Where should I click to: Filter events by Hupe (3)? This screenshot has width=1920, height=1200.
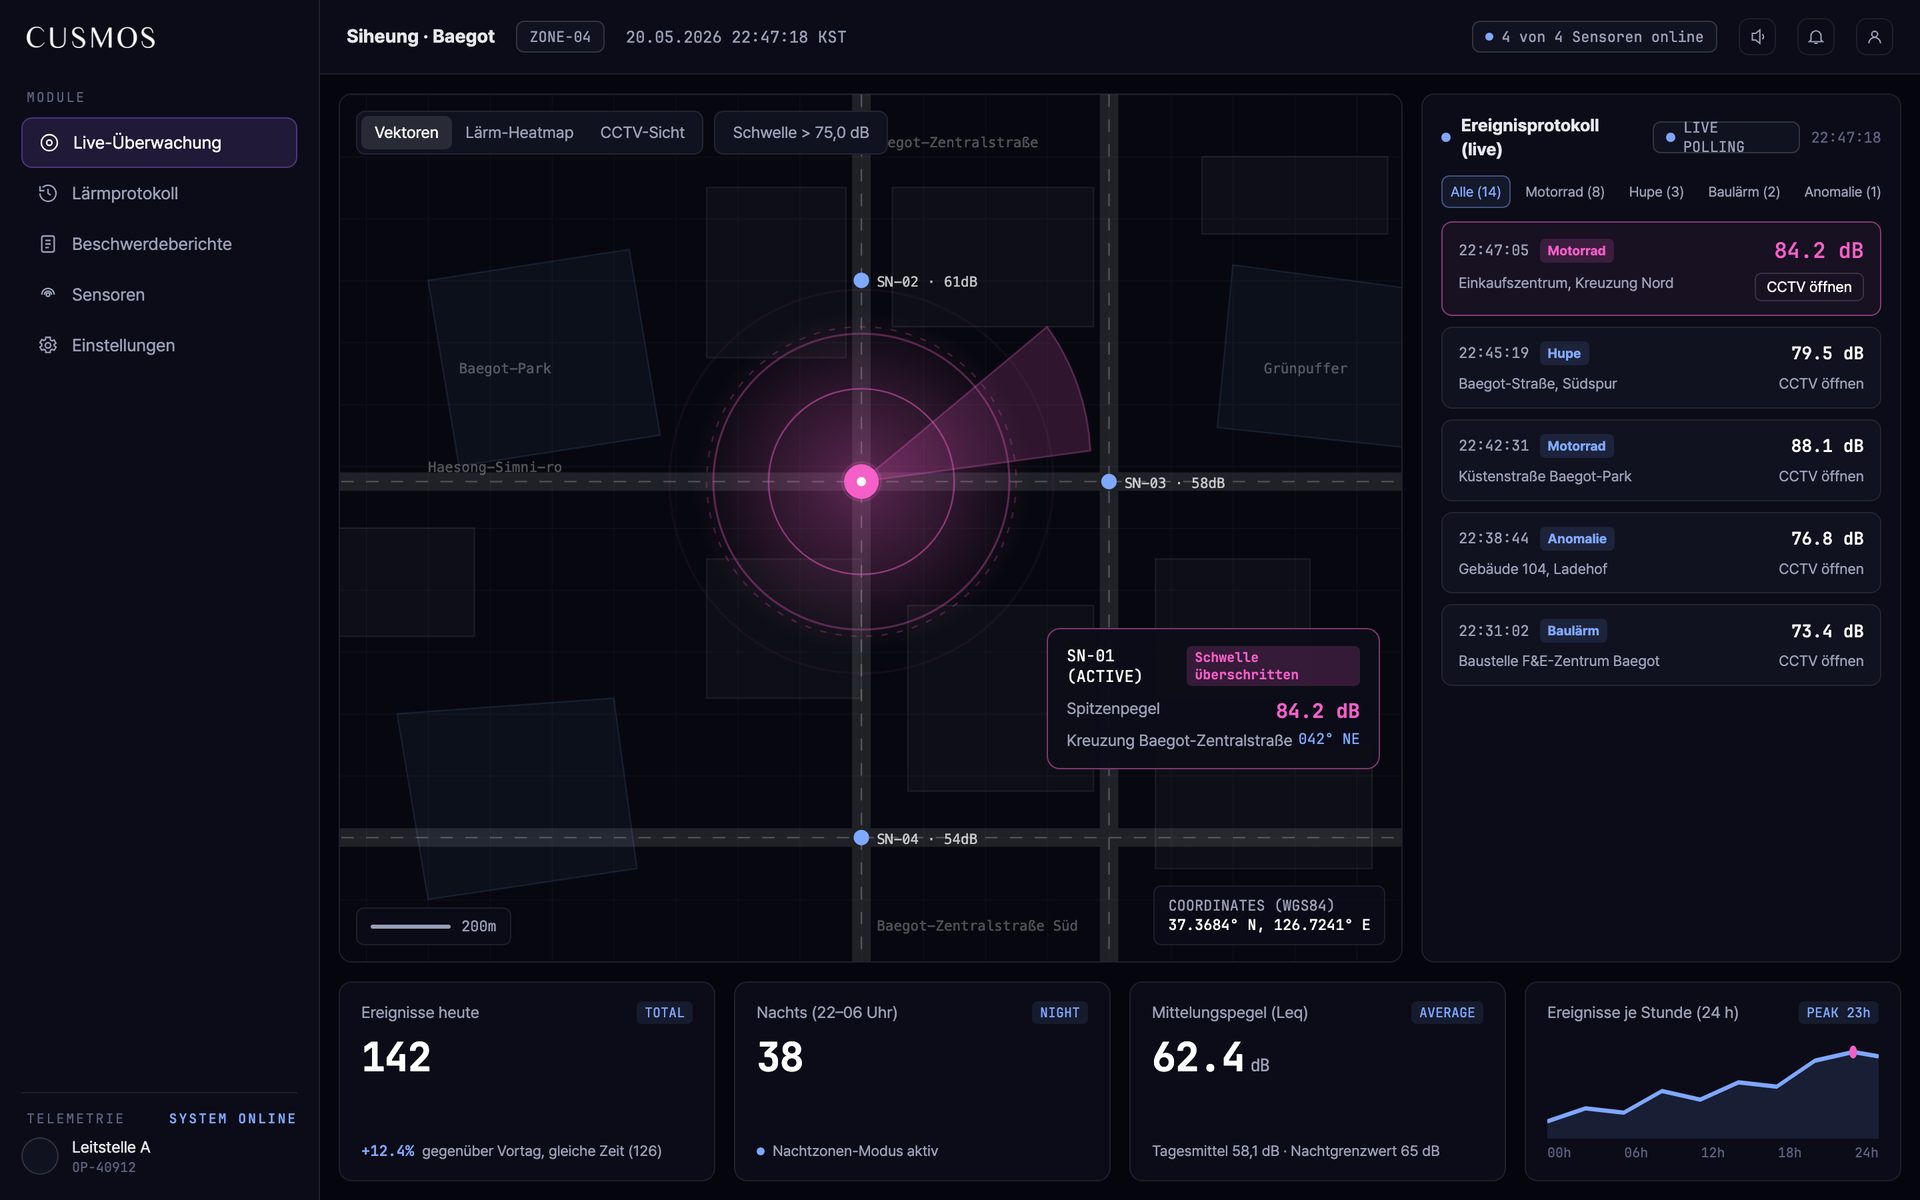[1656, 192]
